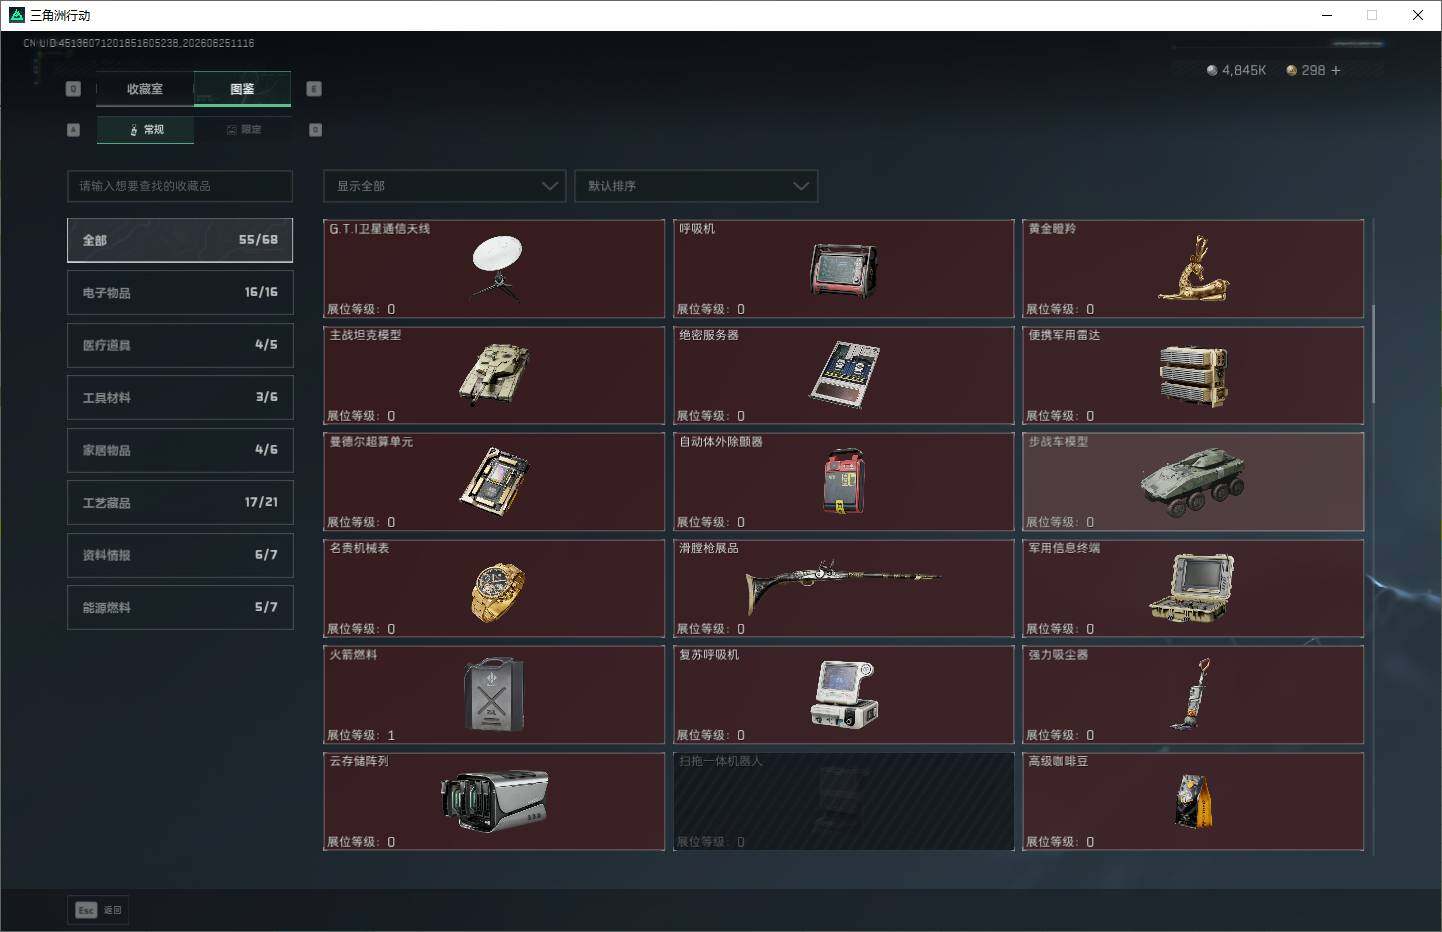This screenshot has width=1442, height=932.
Task: Select the 名贵机械表 gold watch icon
Action: (497, 592)
